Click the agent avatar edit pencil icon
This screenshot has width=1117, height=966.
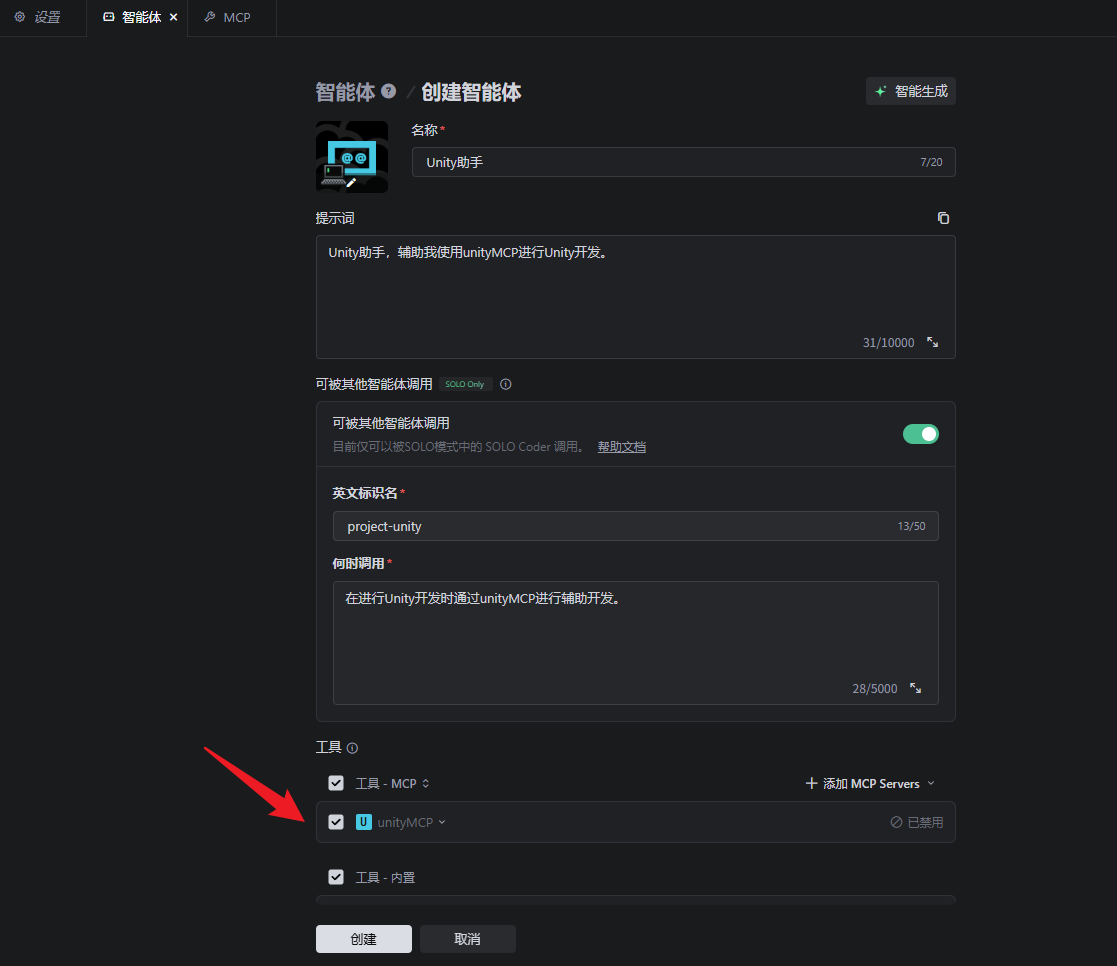coord(351,182)
